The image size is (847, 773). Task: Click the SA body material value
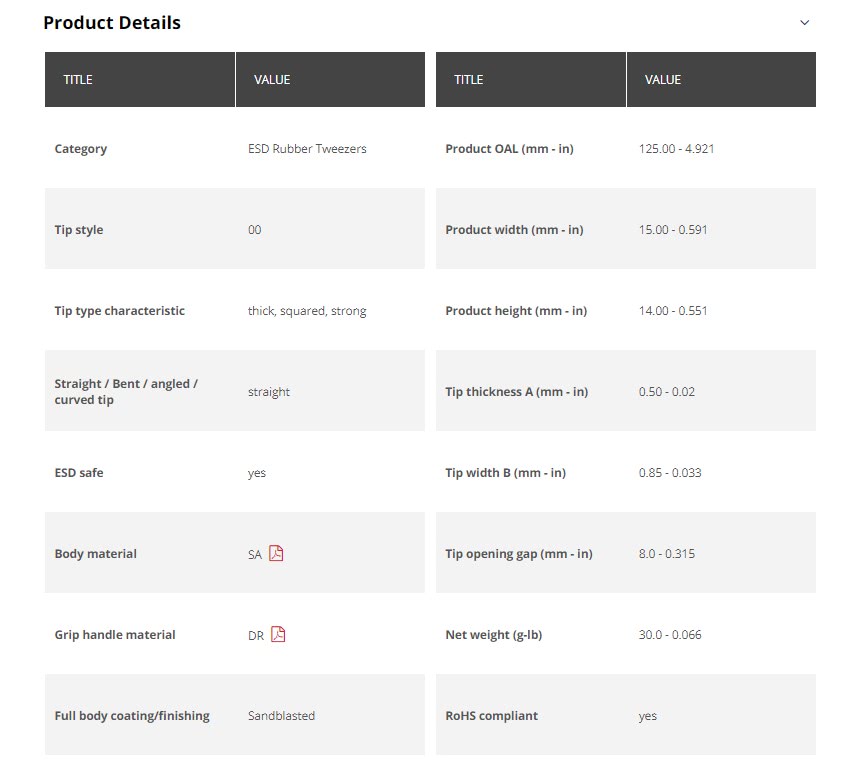tap(255, 554)
